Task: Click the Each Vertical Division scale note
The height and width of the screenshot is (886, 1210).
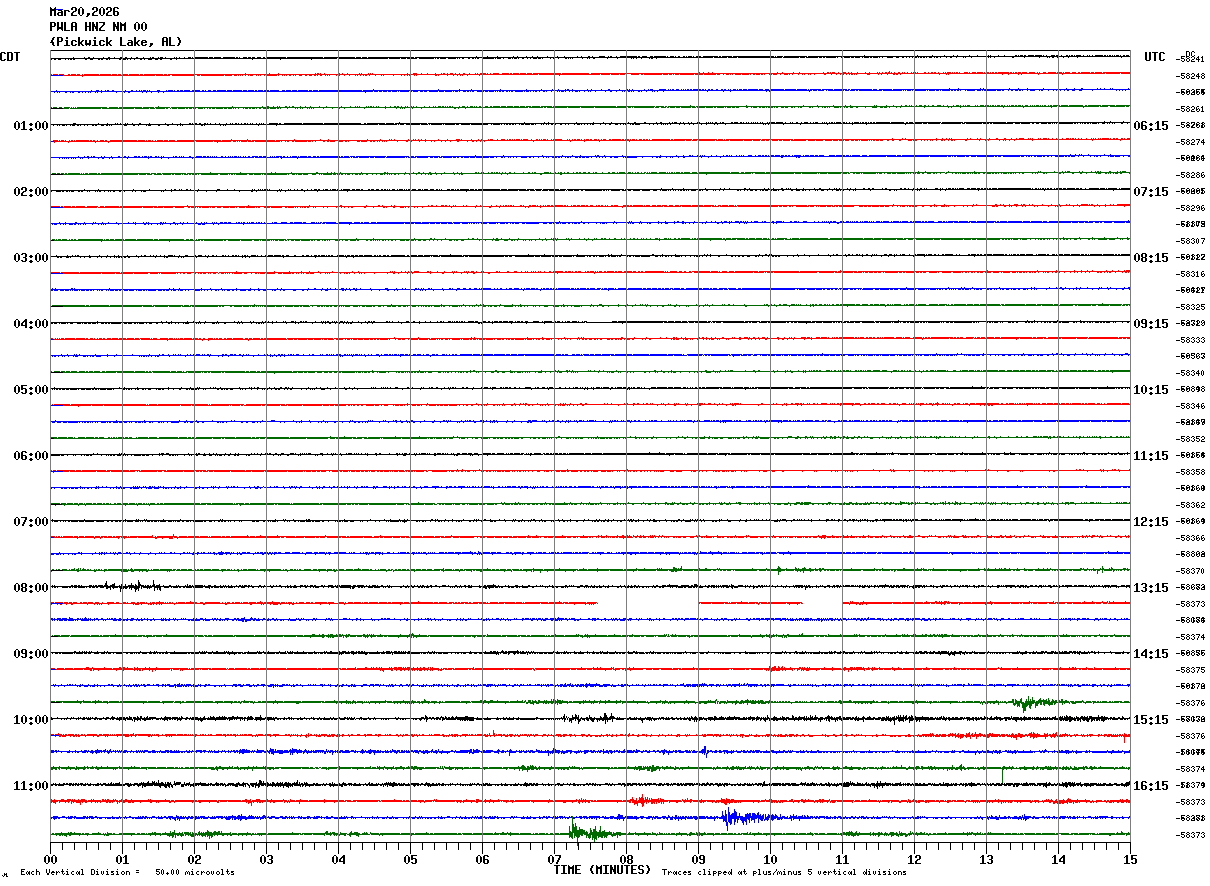Action: coord(127,872)
